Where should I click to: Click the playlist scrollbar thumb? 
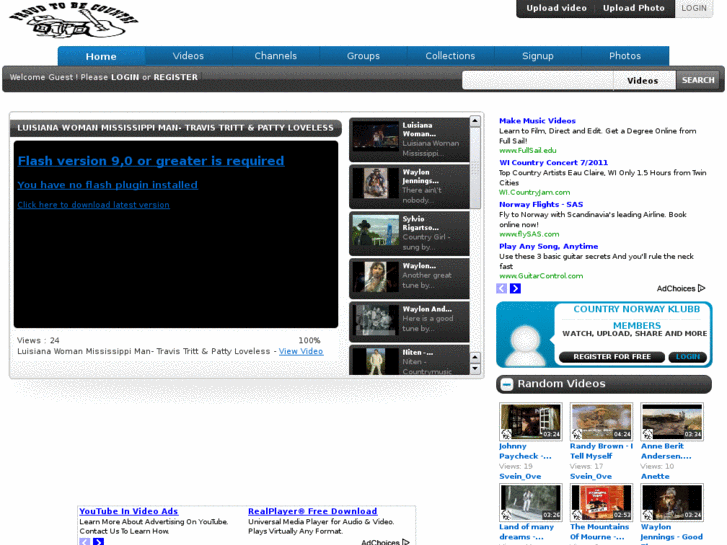coord(475,168)
